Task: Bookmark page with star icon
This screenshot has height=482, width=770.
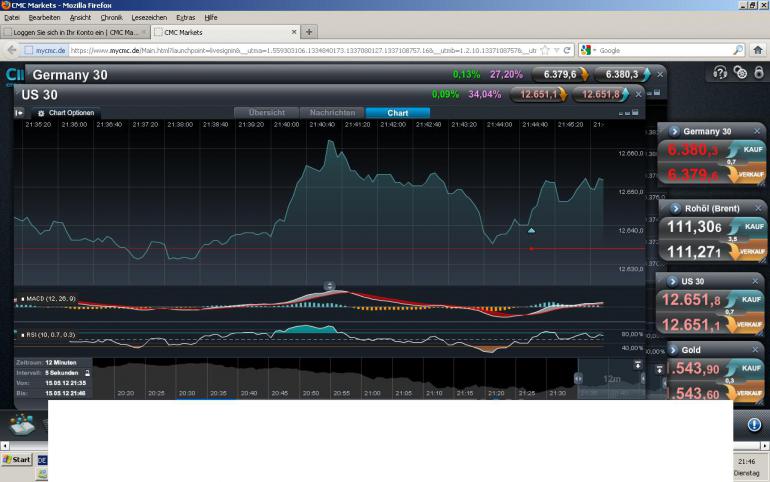Action: pos(545,50)
